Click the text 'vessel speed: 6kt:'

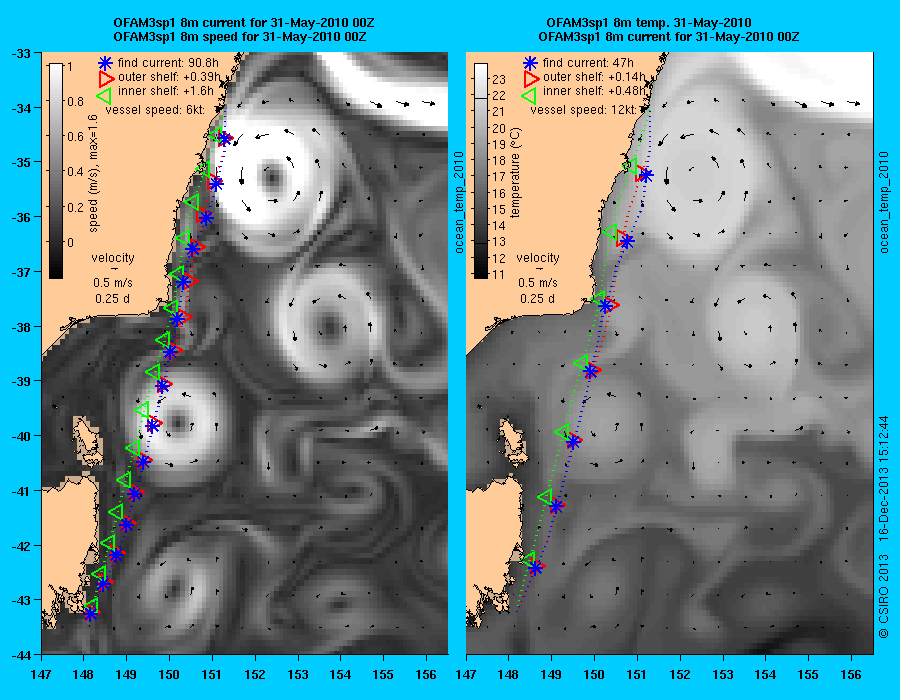coord(155,110)
